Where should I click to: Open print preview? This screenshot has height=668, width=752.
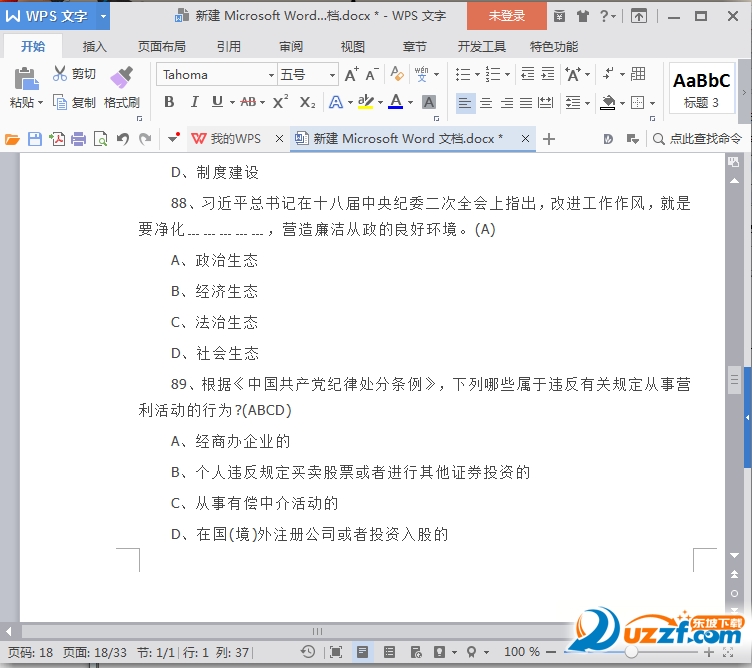pyautogui.click(x=100, y=139)
